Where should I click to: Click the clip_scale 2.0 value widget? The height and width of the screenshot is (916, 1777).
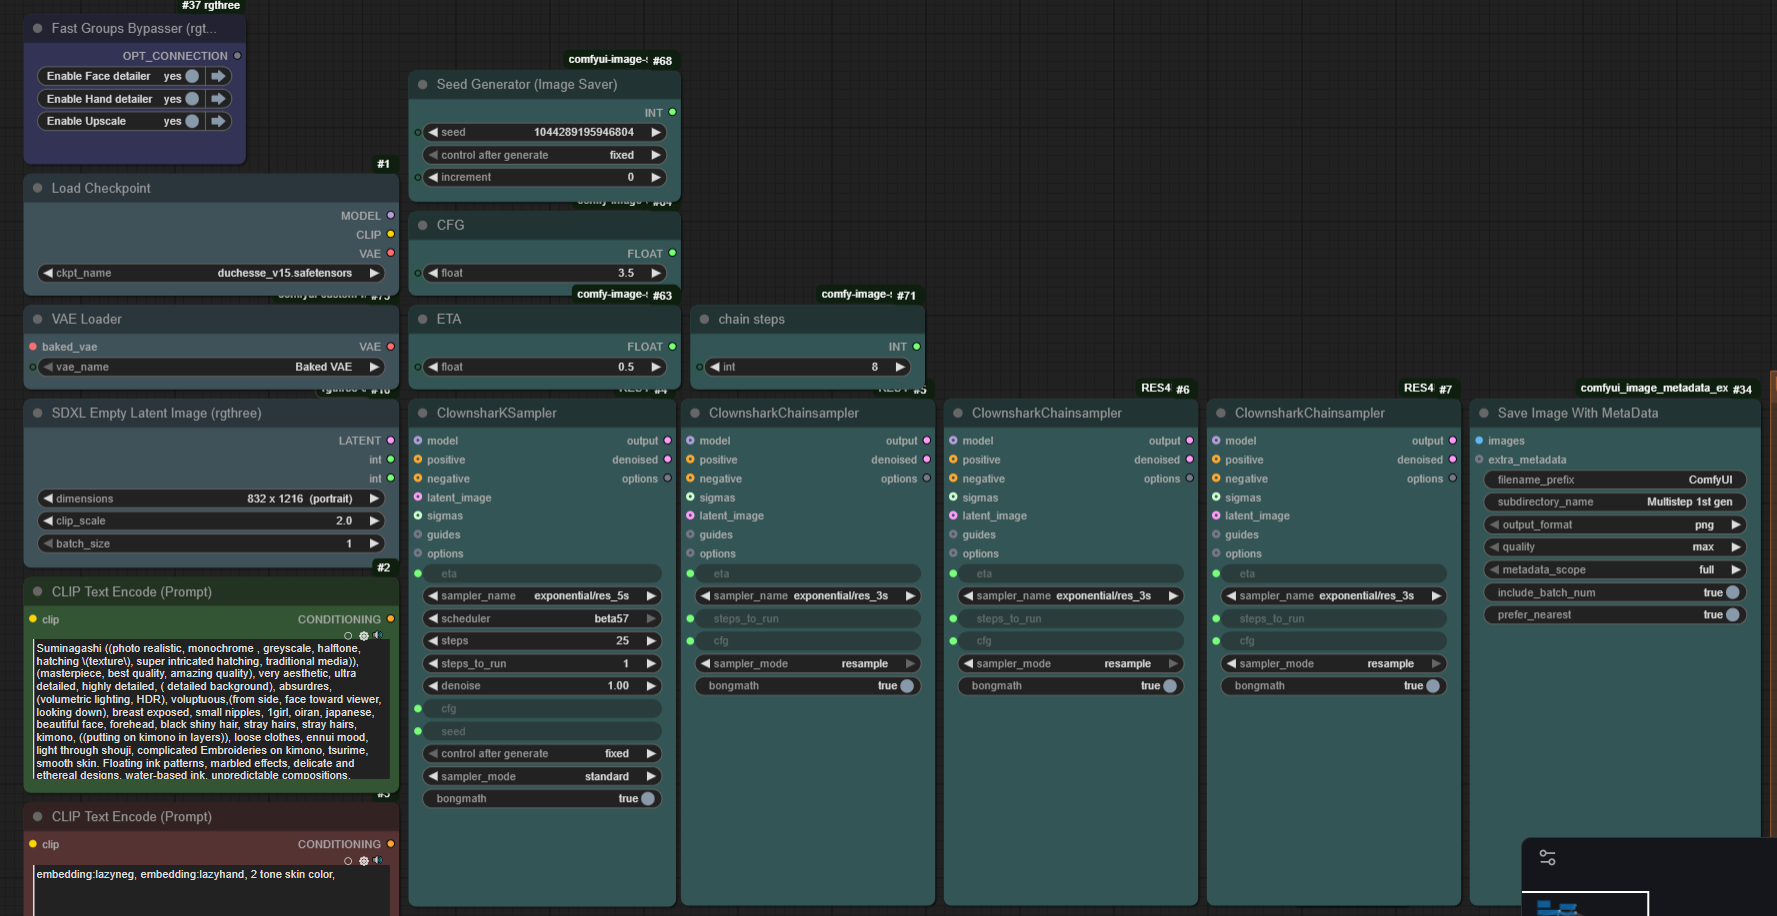pyautogui.click(x=211, y=521)
